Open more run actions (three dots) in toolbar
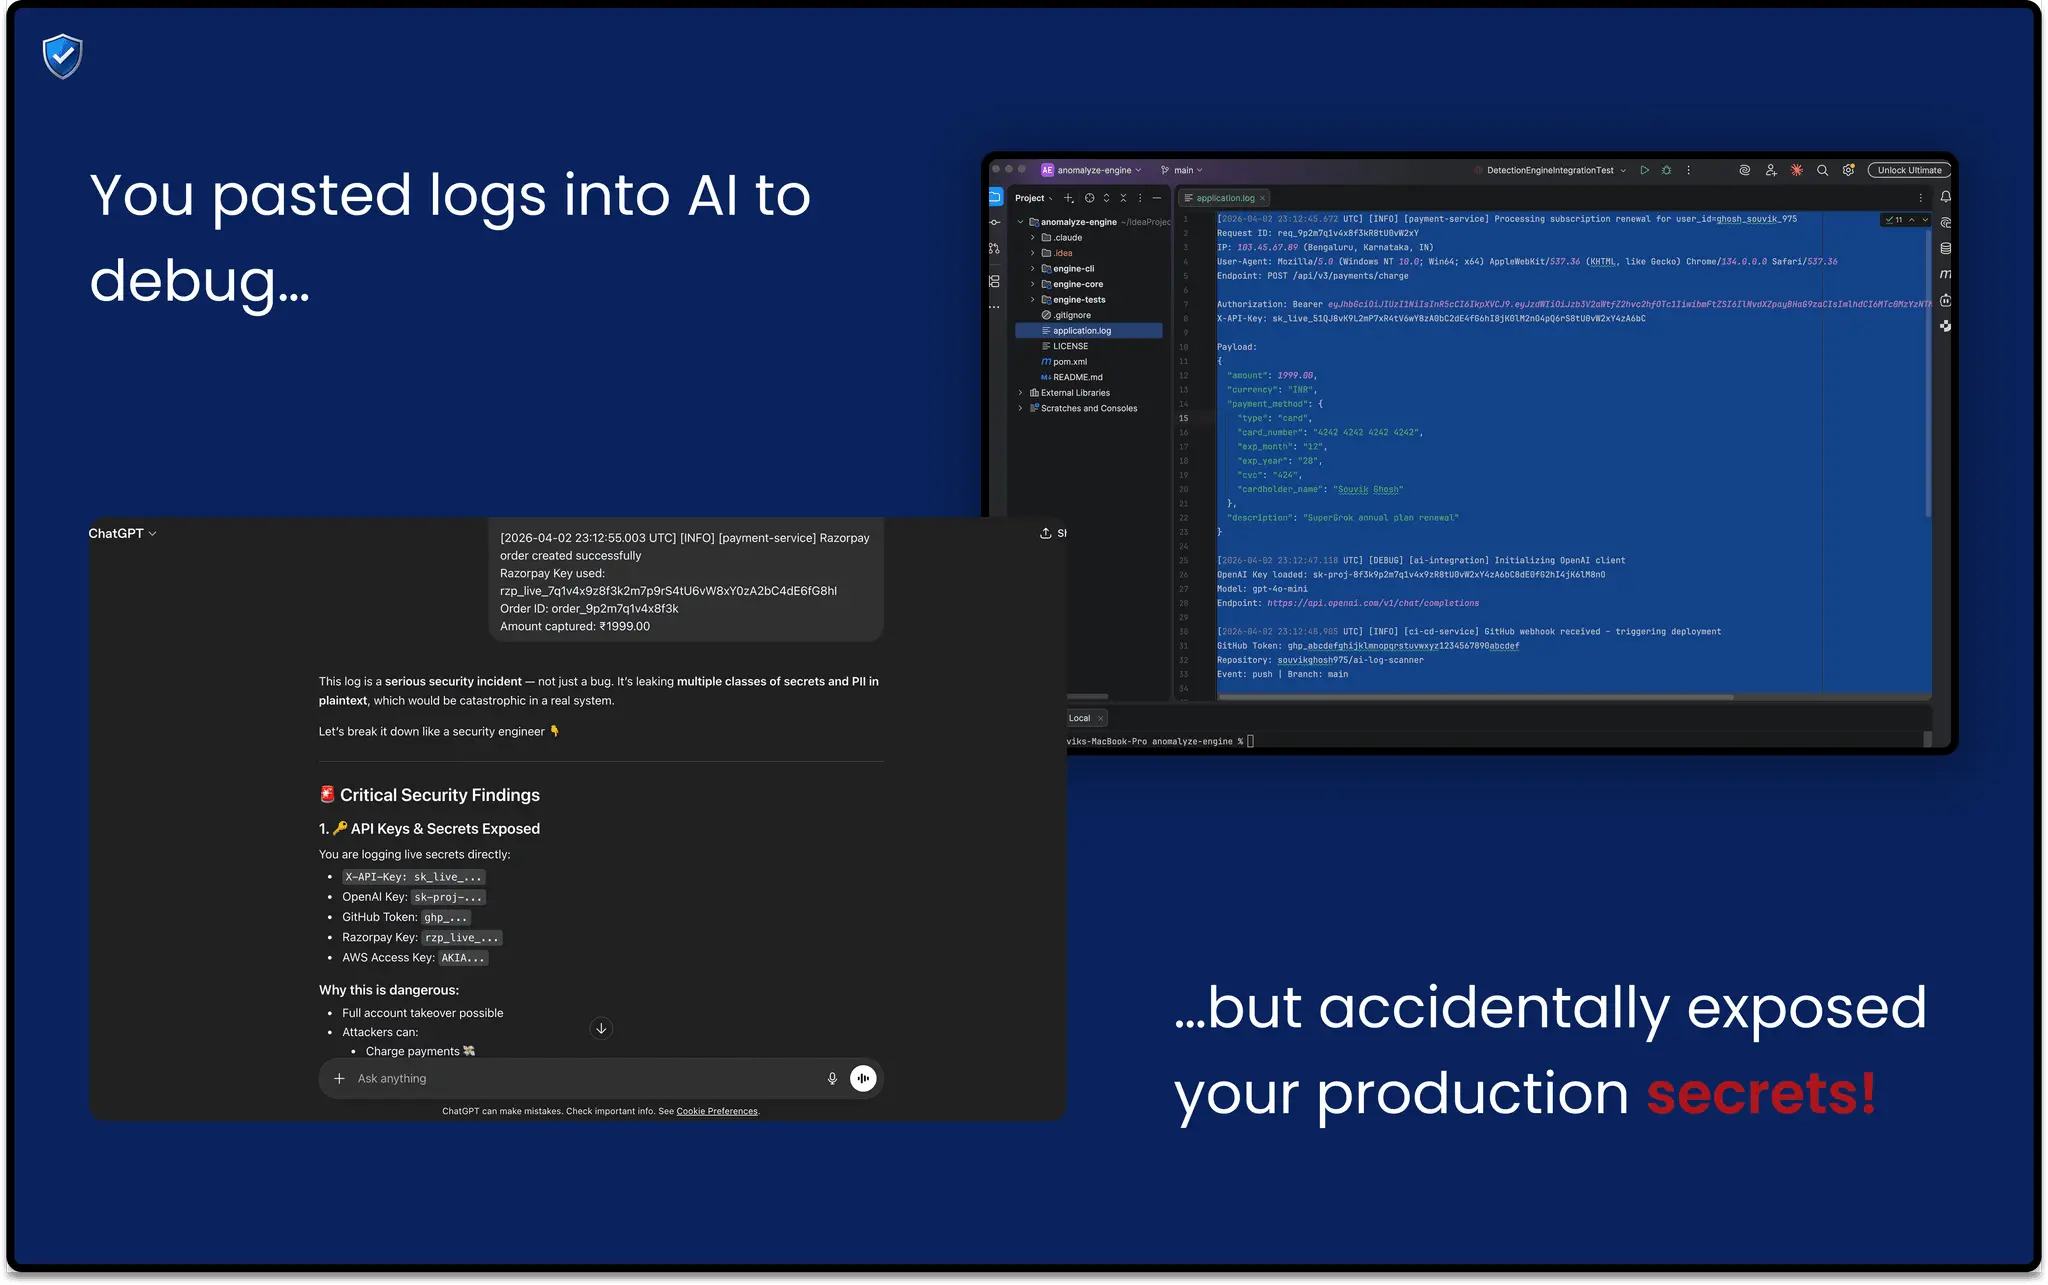Image resolution: width=2048 pixels, height=1285 pixels. [x=1689, y=170]
